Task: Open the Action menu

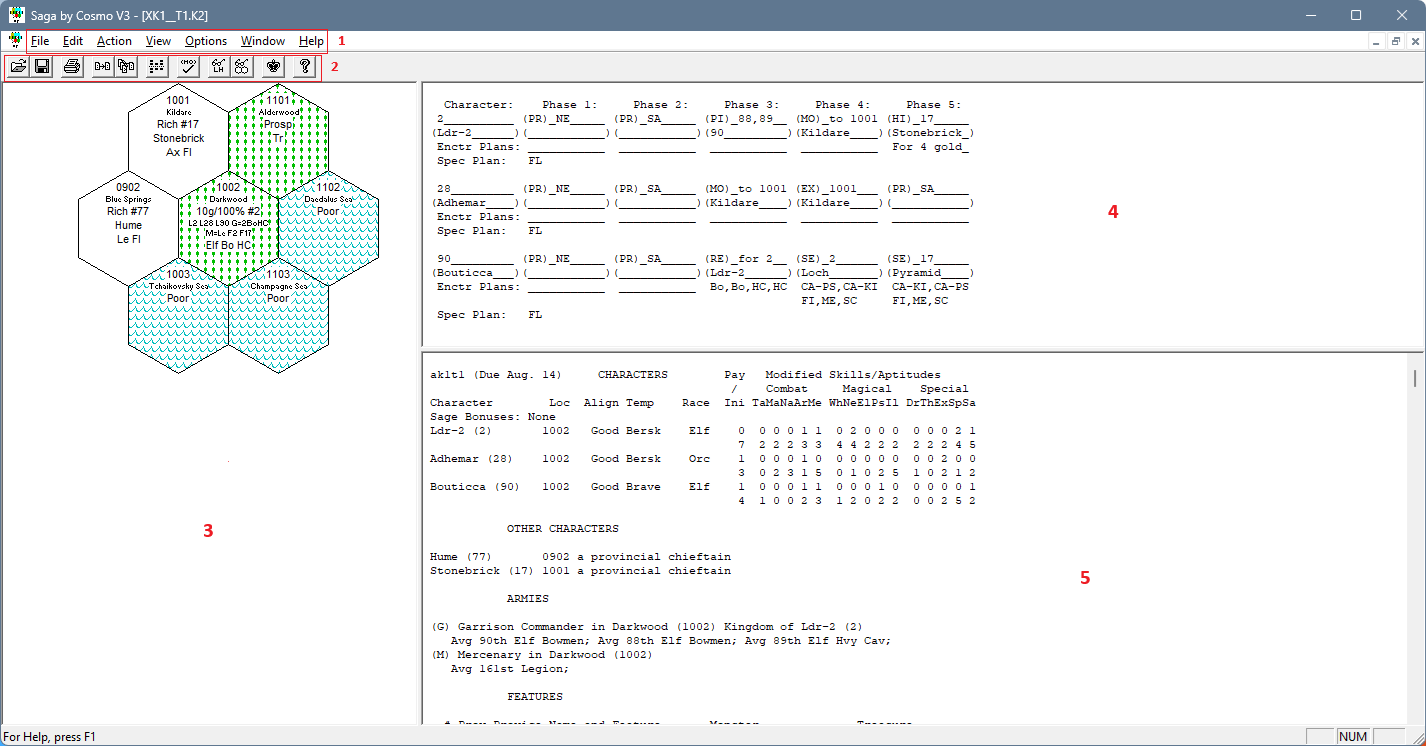Action: (114, 41)
